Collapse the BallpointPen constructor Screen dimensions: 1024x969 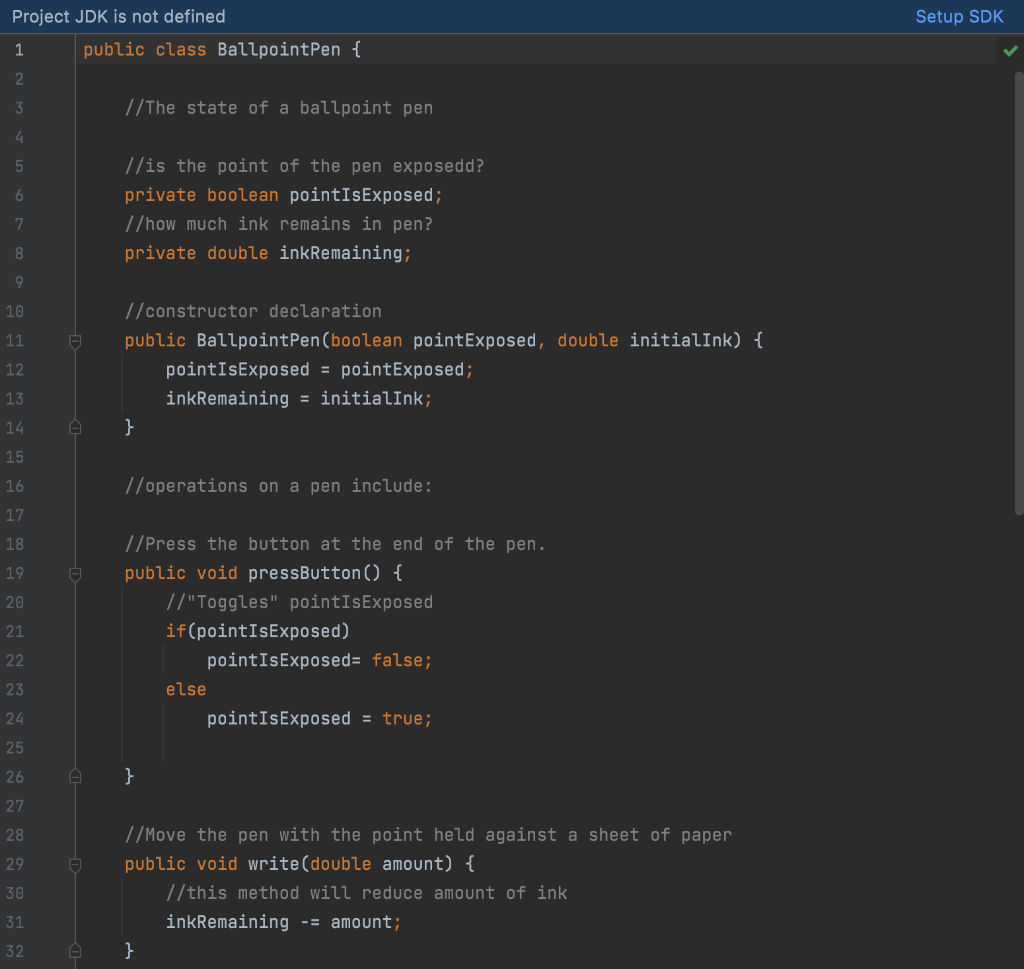pos(74,340)
